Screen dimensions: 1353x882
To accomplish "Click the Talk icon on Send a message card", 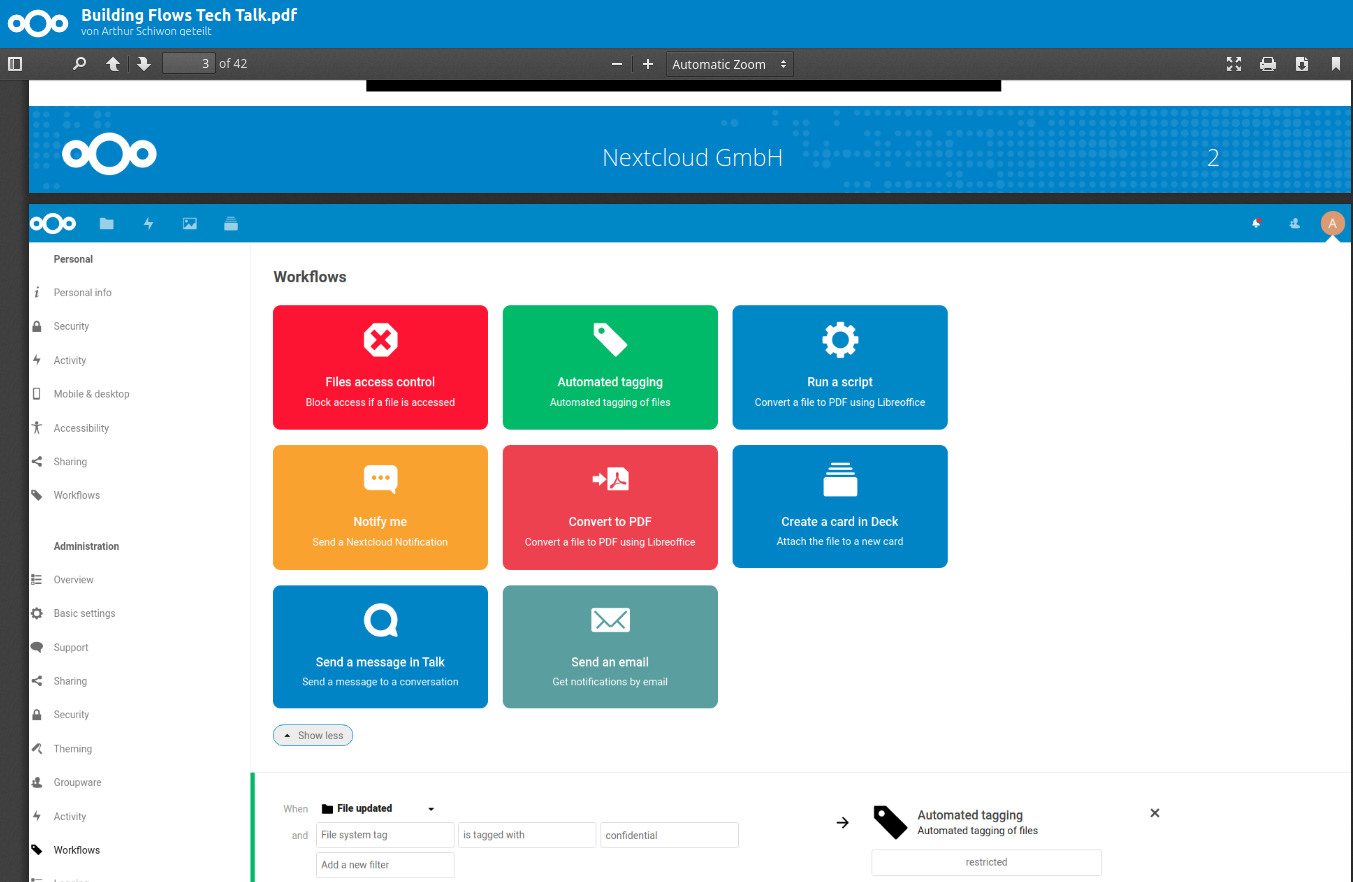I will [380, 620].
